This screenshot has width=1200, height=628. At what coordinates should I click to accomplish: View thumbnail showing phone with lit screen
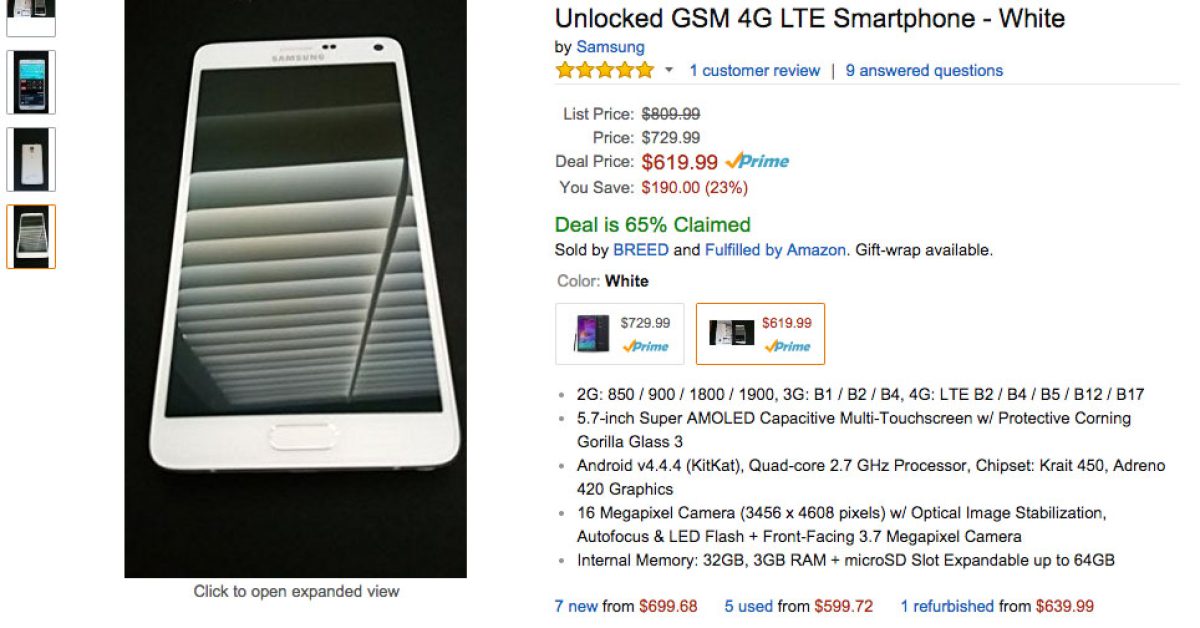(31, 82)
